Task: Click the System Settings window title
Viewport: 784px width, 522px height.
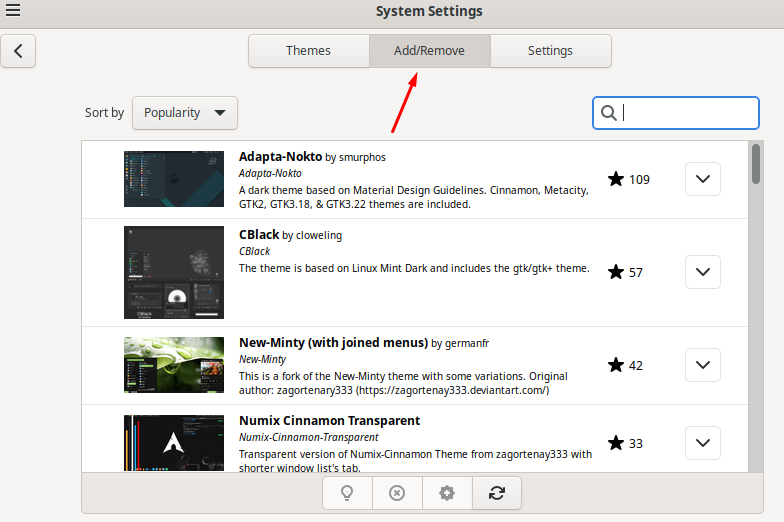Action: point(429,11)
